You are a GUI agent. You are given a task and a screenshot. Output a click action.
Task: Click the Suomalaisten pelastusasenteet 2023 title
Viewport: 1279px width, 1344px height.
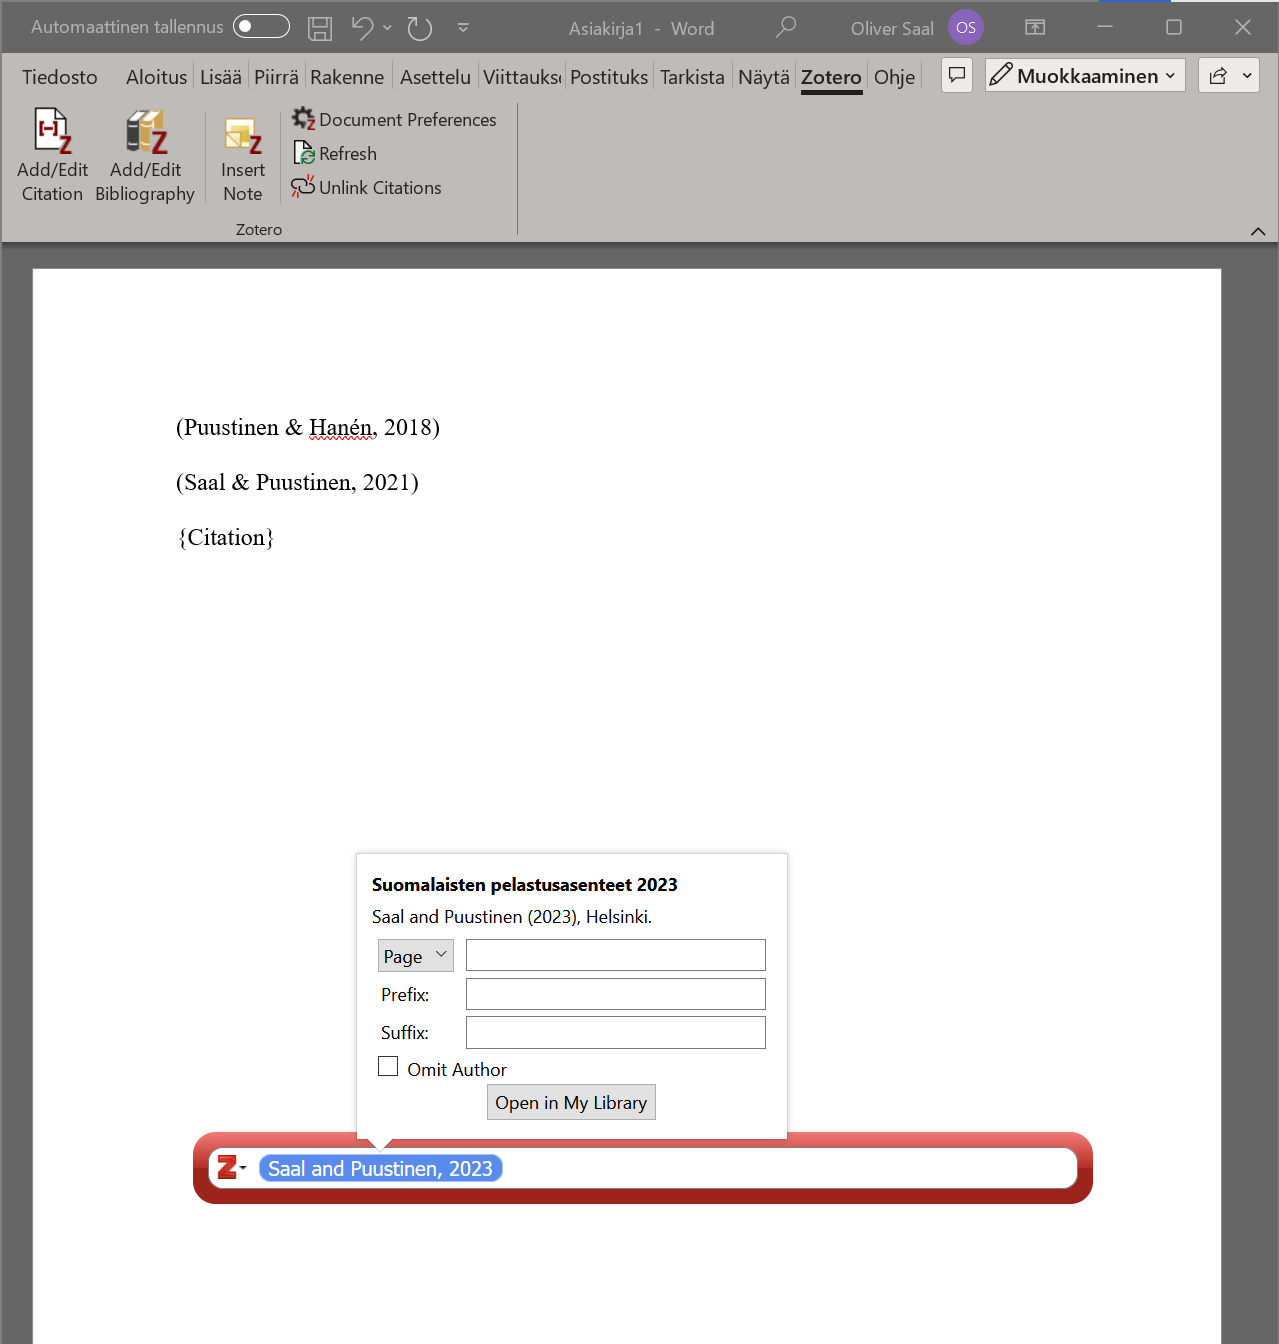[525, 885]
